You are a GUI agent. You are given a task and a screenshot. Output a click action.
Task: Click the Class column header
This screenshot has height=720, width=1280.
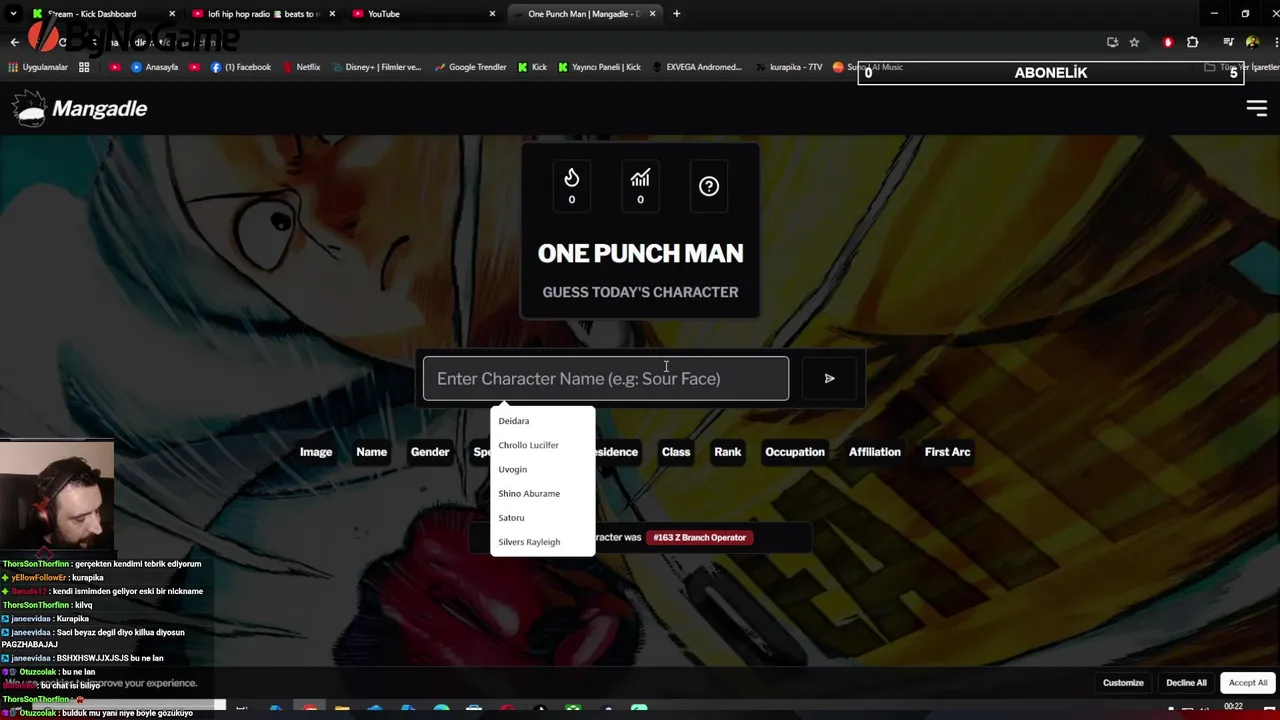(x=676, y=452)
